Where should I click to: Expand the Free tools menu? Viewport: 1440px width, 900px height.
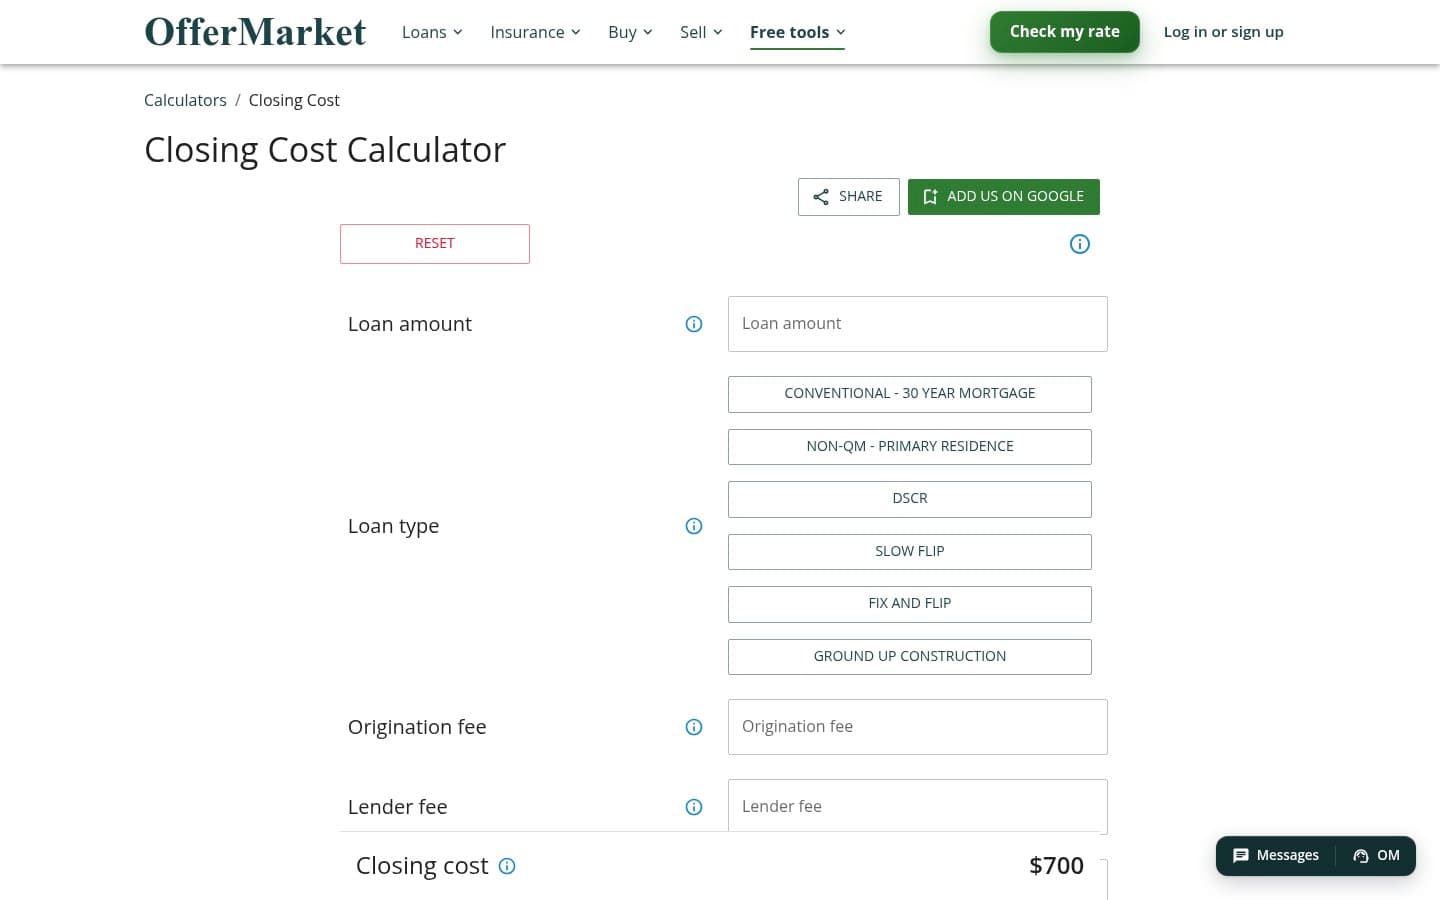(x=797, y=32)
